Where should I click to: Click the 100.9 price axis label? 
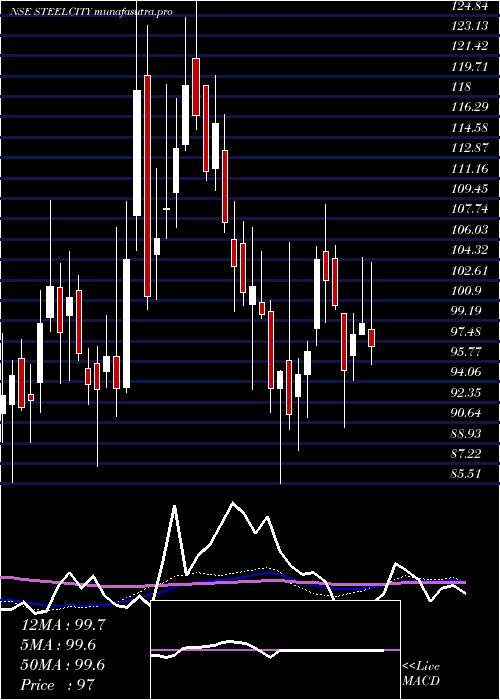click(467, 290)
